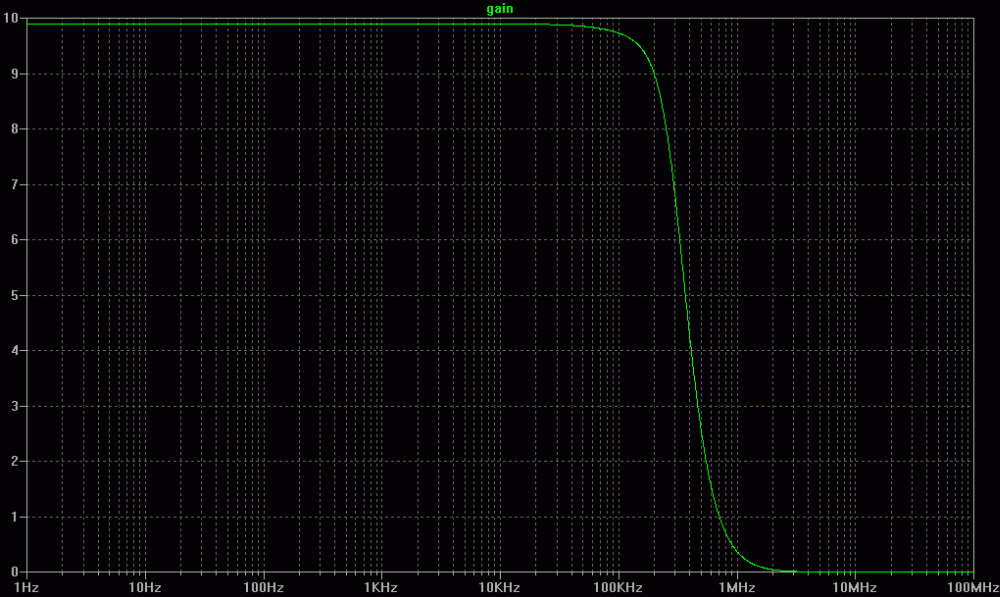This screenshot has width=1000, height=597.
Task: Click the gain curve where it crosses 5
Action: [686, 295]
